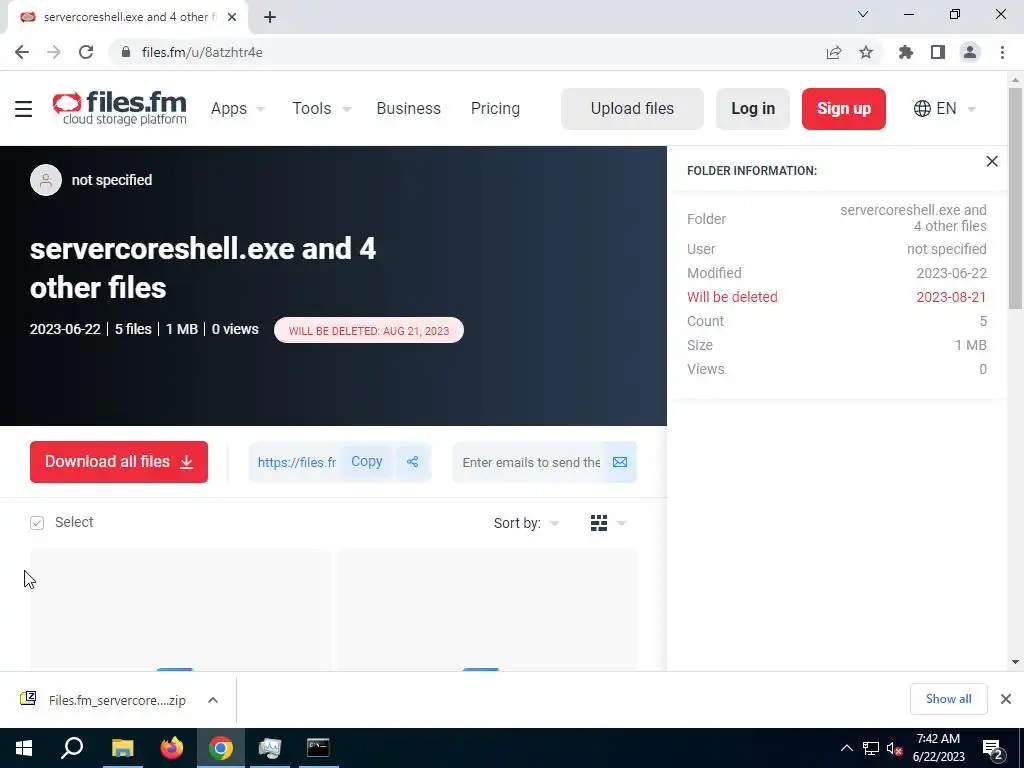
Task: Open the Chrome three-dot menu
Action: coord(1002,52)
